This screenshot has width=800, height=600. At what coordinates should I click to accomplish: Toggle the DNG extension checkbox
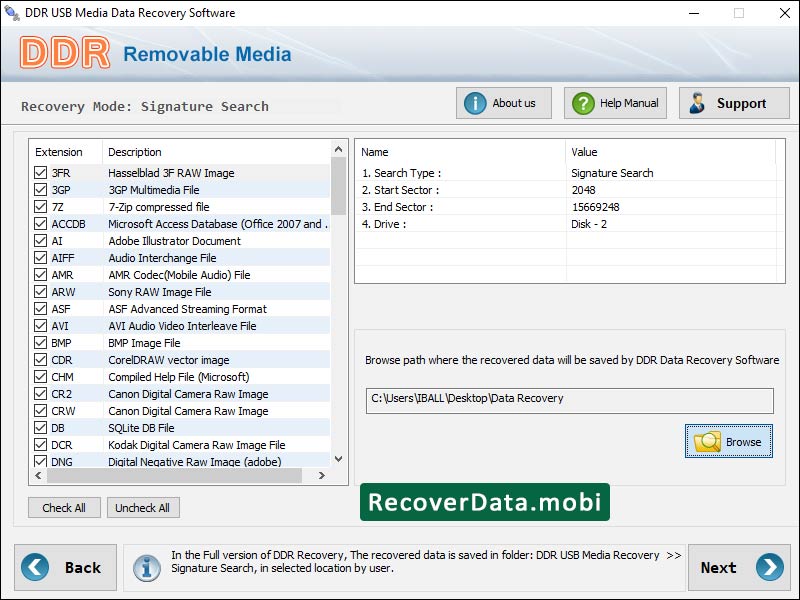pyautogui.click(x=40, y=461)
